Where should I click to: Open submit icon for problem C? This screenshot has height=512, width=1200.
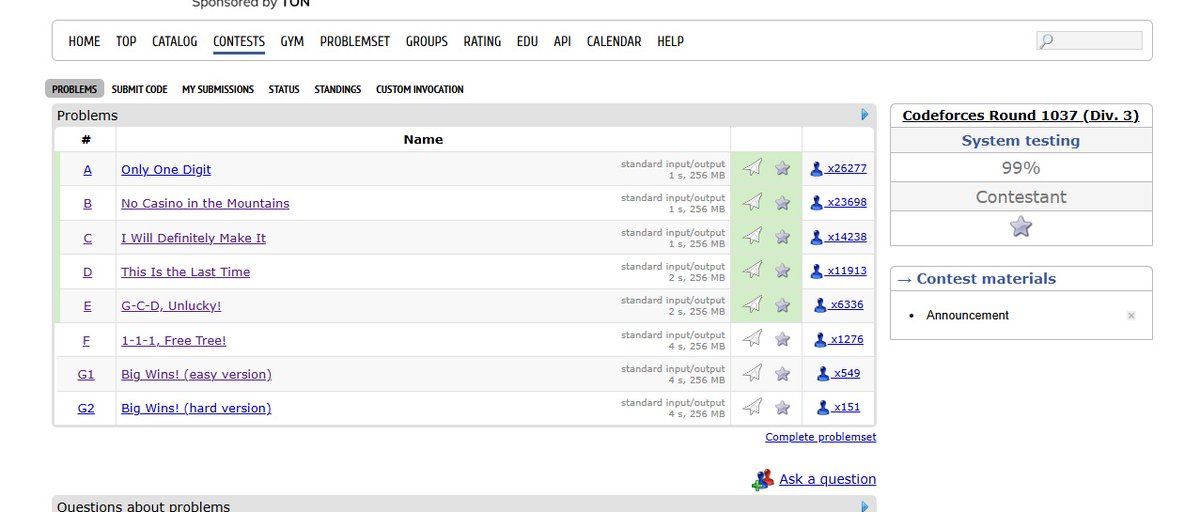pyautogui.click(x=753, y=236)
